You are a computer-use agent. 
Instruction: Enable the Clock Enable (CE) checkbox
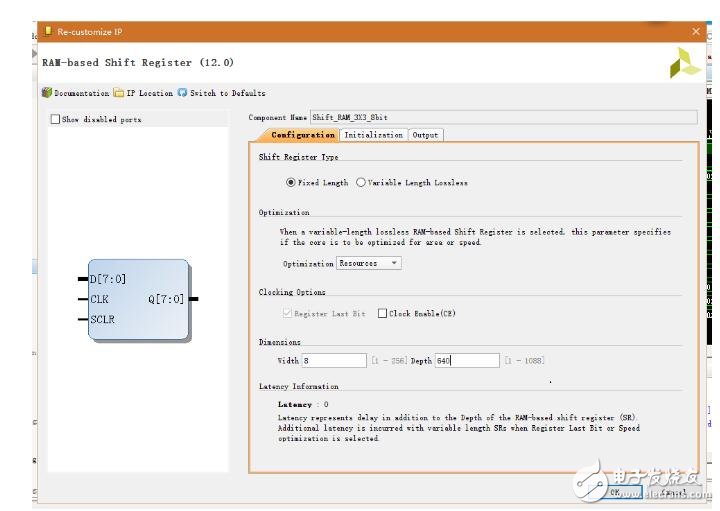click(x=382, y=313)
